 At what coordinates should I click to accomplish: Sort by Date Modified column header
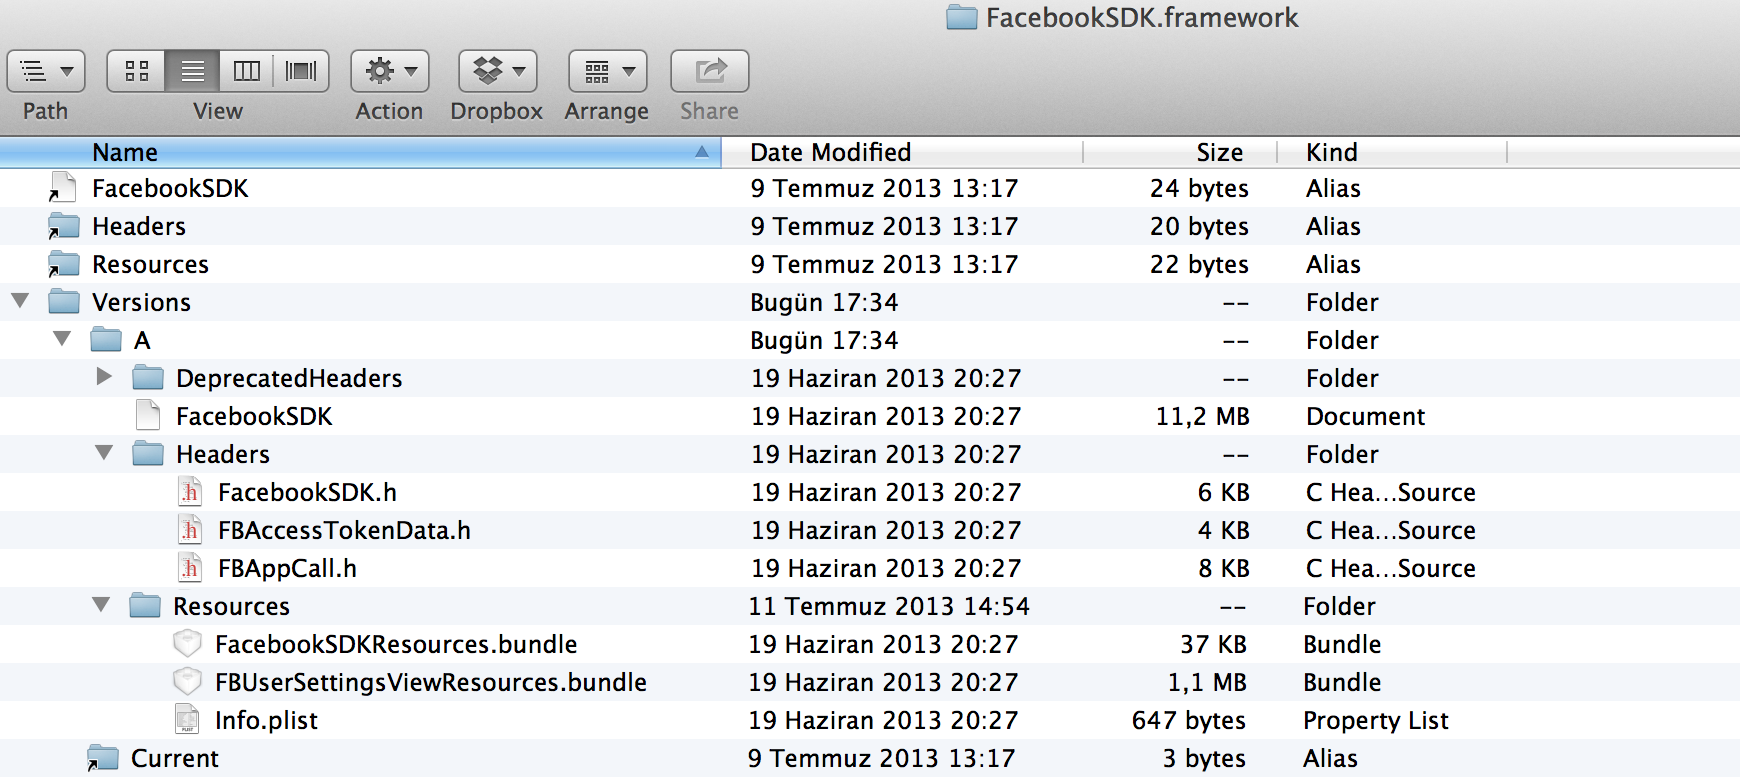pyautogui.click(x=903, y=152)
